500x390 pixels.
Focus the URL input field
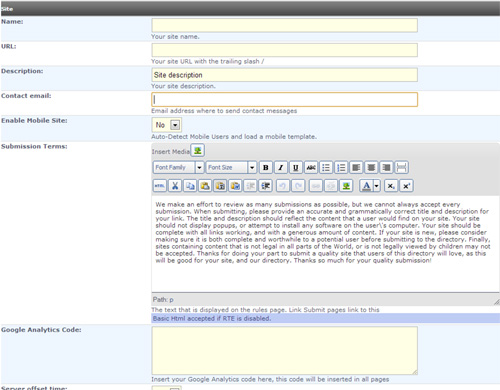(285, 50)
